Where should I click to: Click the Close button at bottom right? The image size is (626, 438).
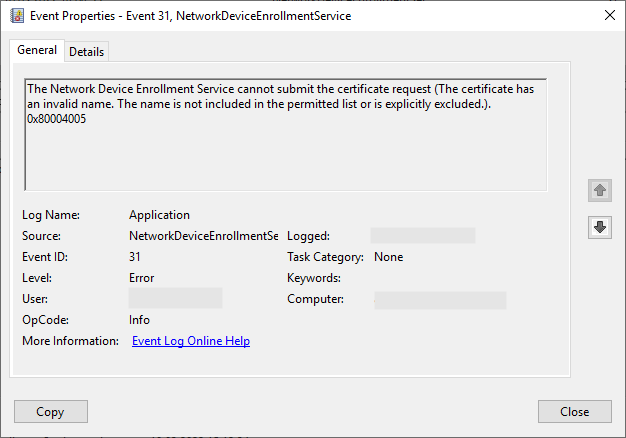(574, 411)
